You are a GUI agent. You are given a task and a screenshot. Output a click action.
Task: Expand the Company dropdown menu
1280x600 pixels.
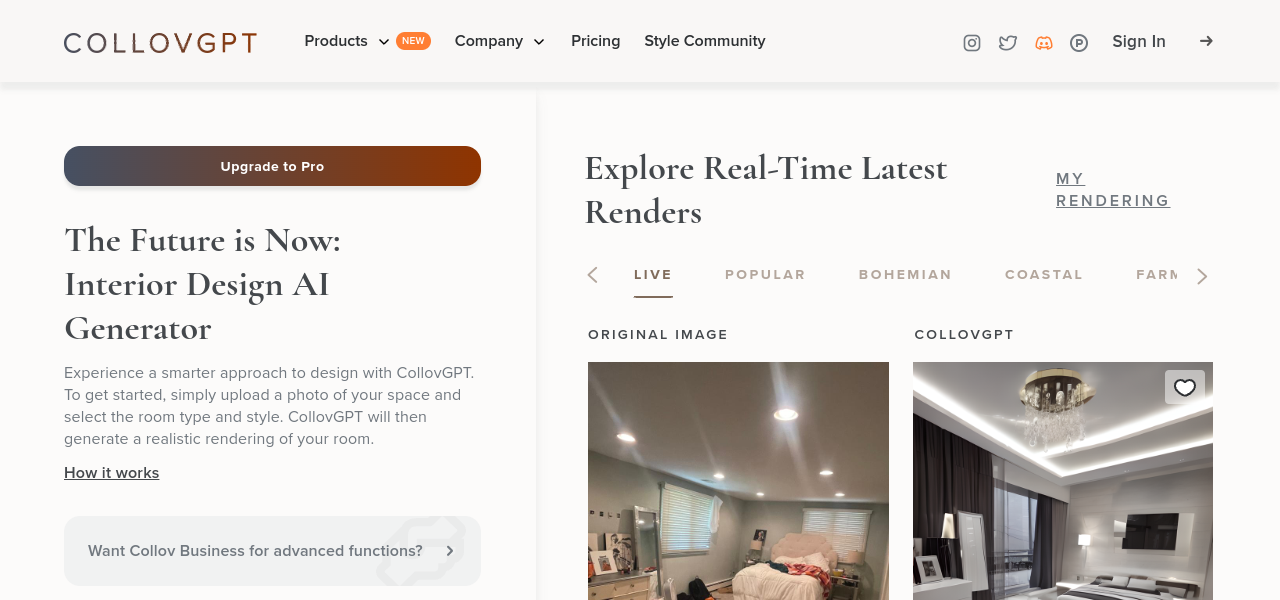(x=499, y=41)
